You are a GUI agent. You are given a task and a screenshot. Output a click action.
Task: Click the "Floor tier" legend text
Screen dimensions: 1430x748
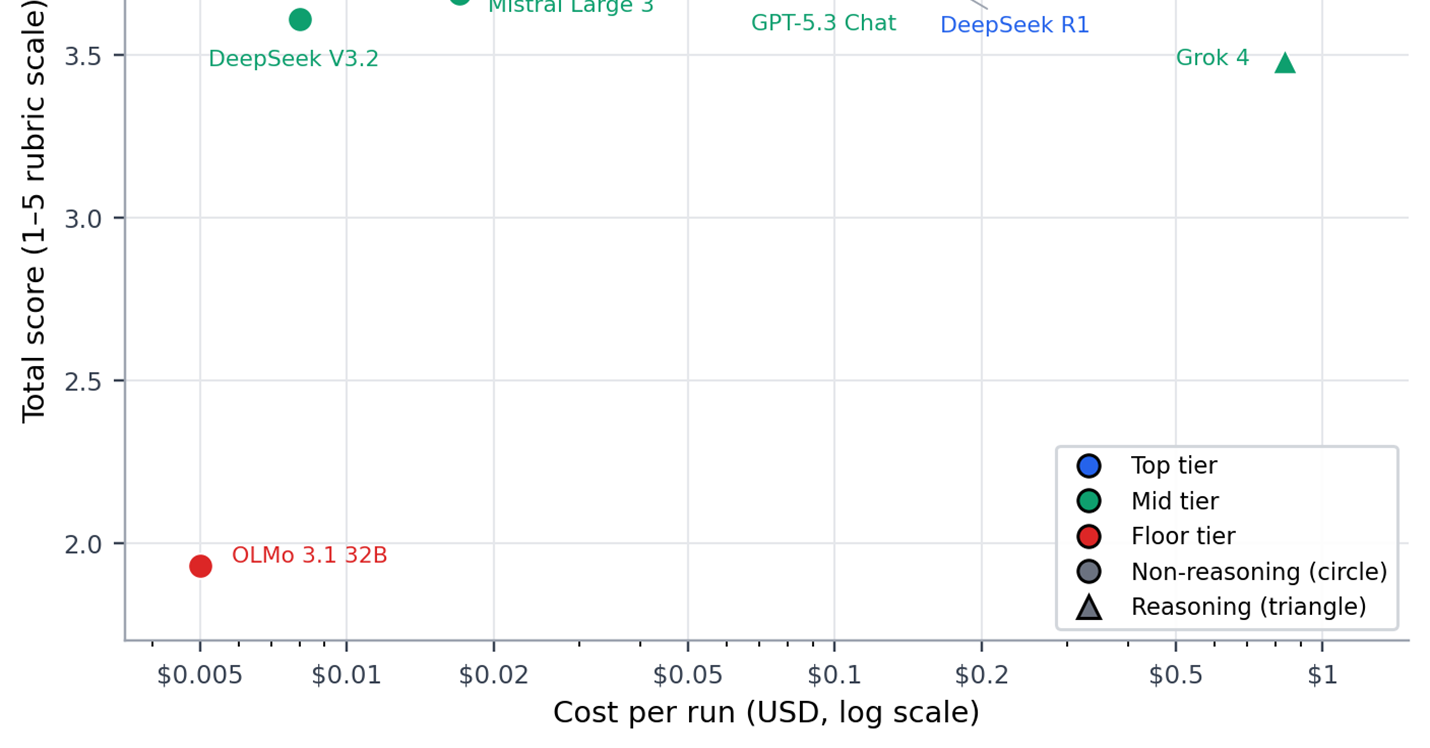click(x=1183, y=537)
